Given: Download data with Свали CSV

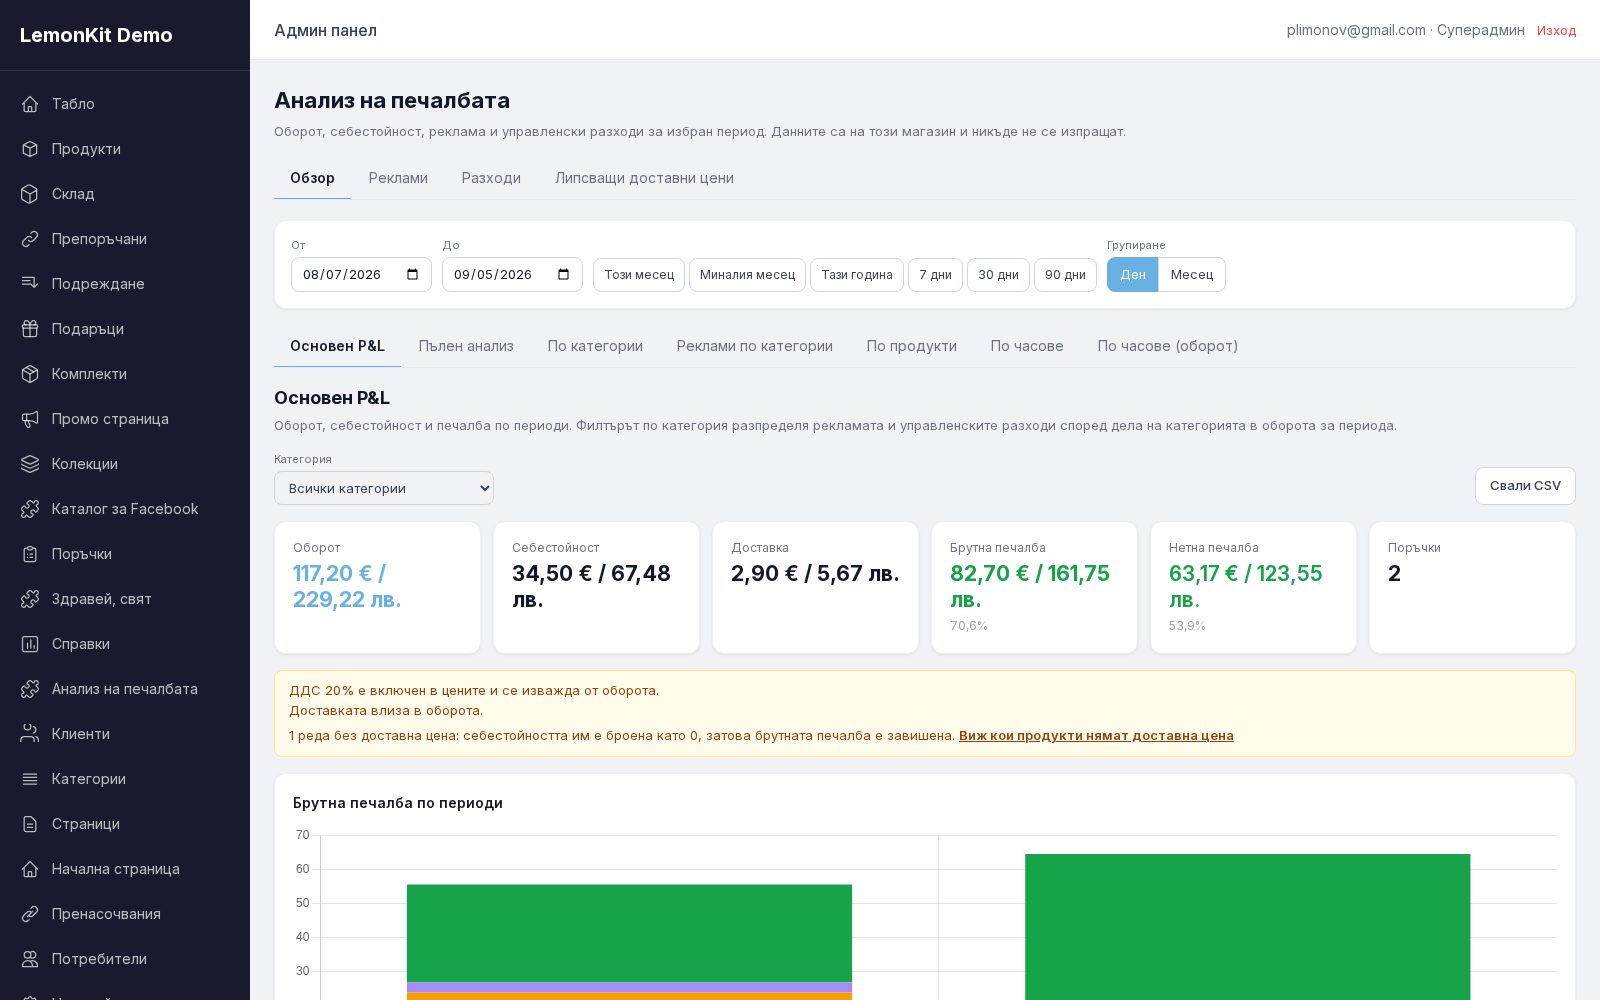Looking at the screenshot, I should pos(1525,486).
